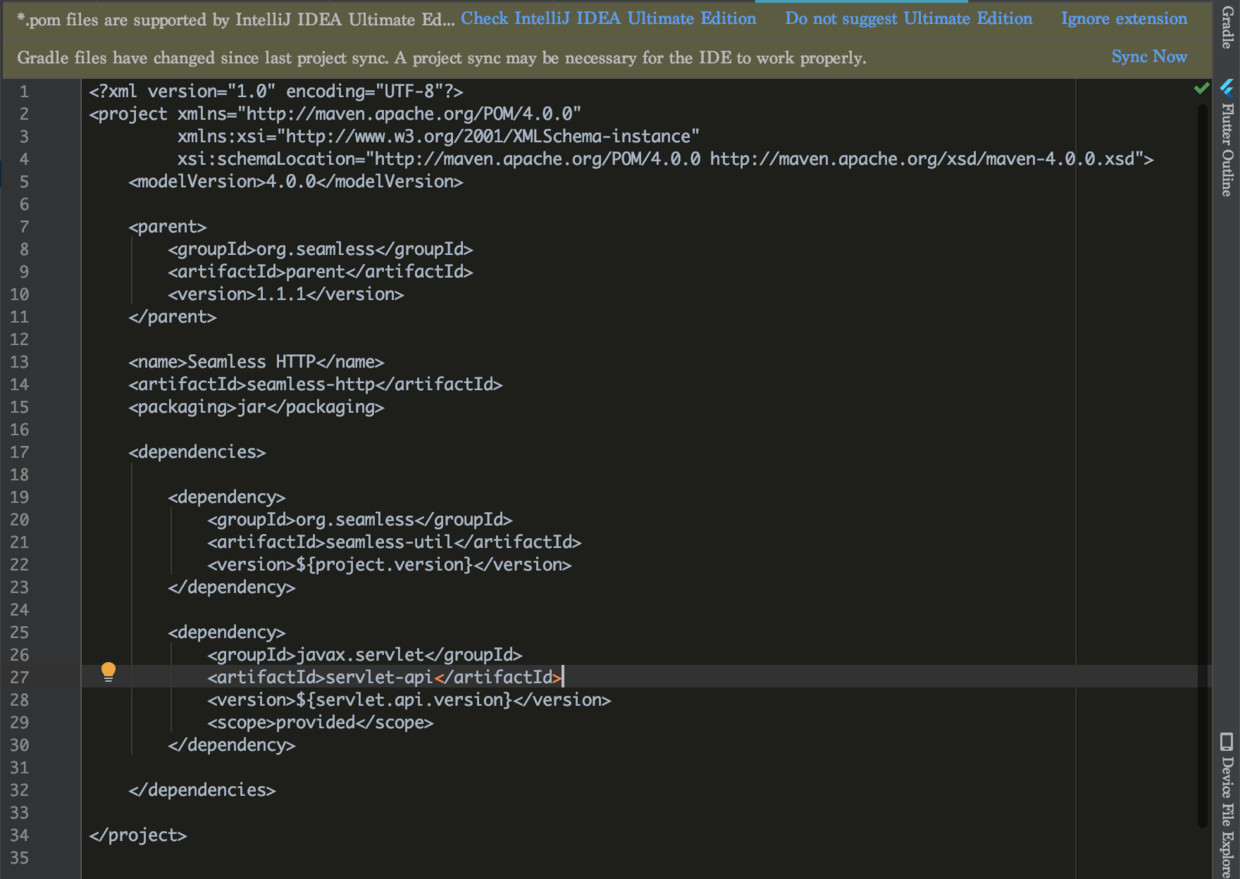
Task: Click the Ignore extension link
Action: 1124,18
